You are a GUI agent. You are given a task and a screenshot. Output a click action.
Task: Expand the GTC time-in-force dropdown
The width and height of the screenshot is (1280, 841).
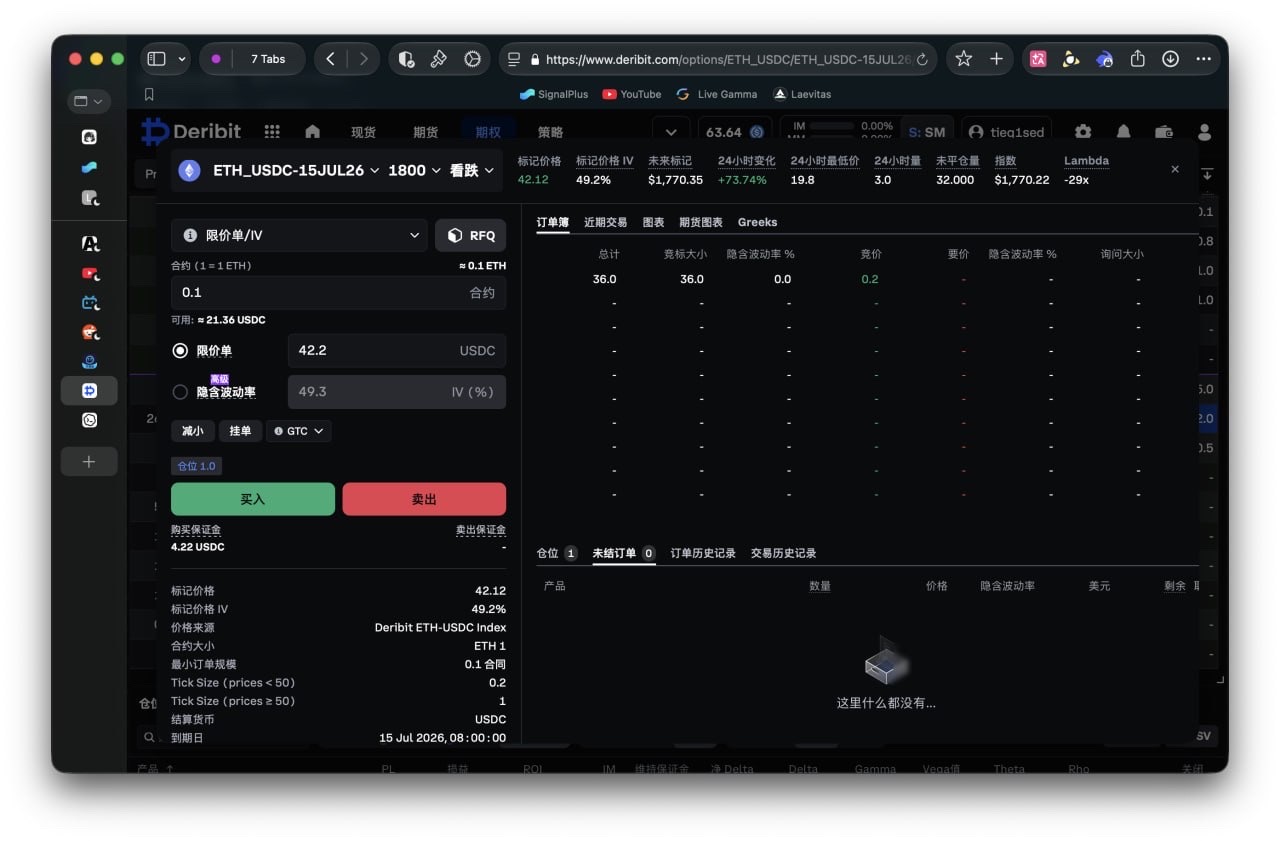pos(299,431)
